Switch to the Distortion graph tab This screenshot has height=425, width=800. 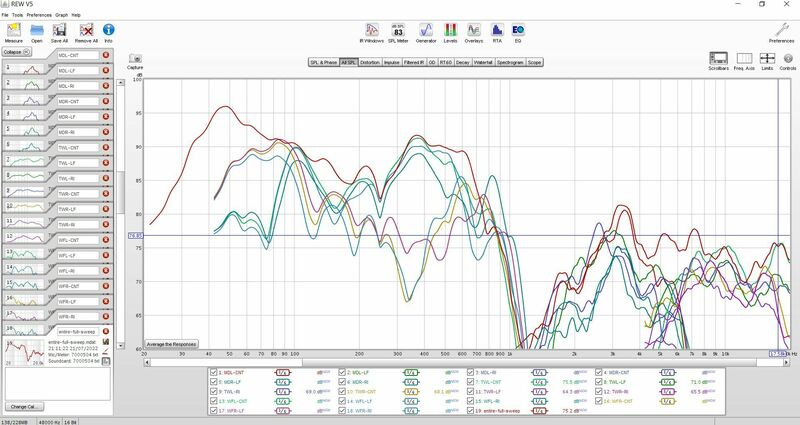coord(370,62)
